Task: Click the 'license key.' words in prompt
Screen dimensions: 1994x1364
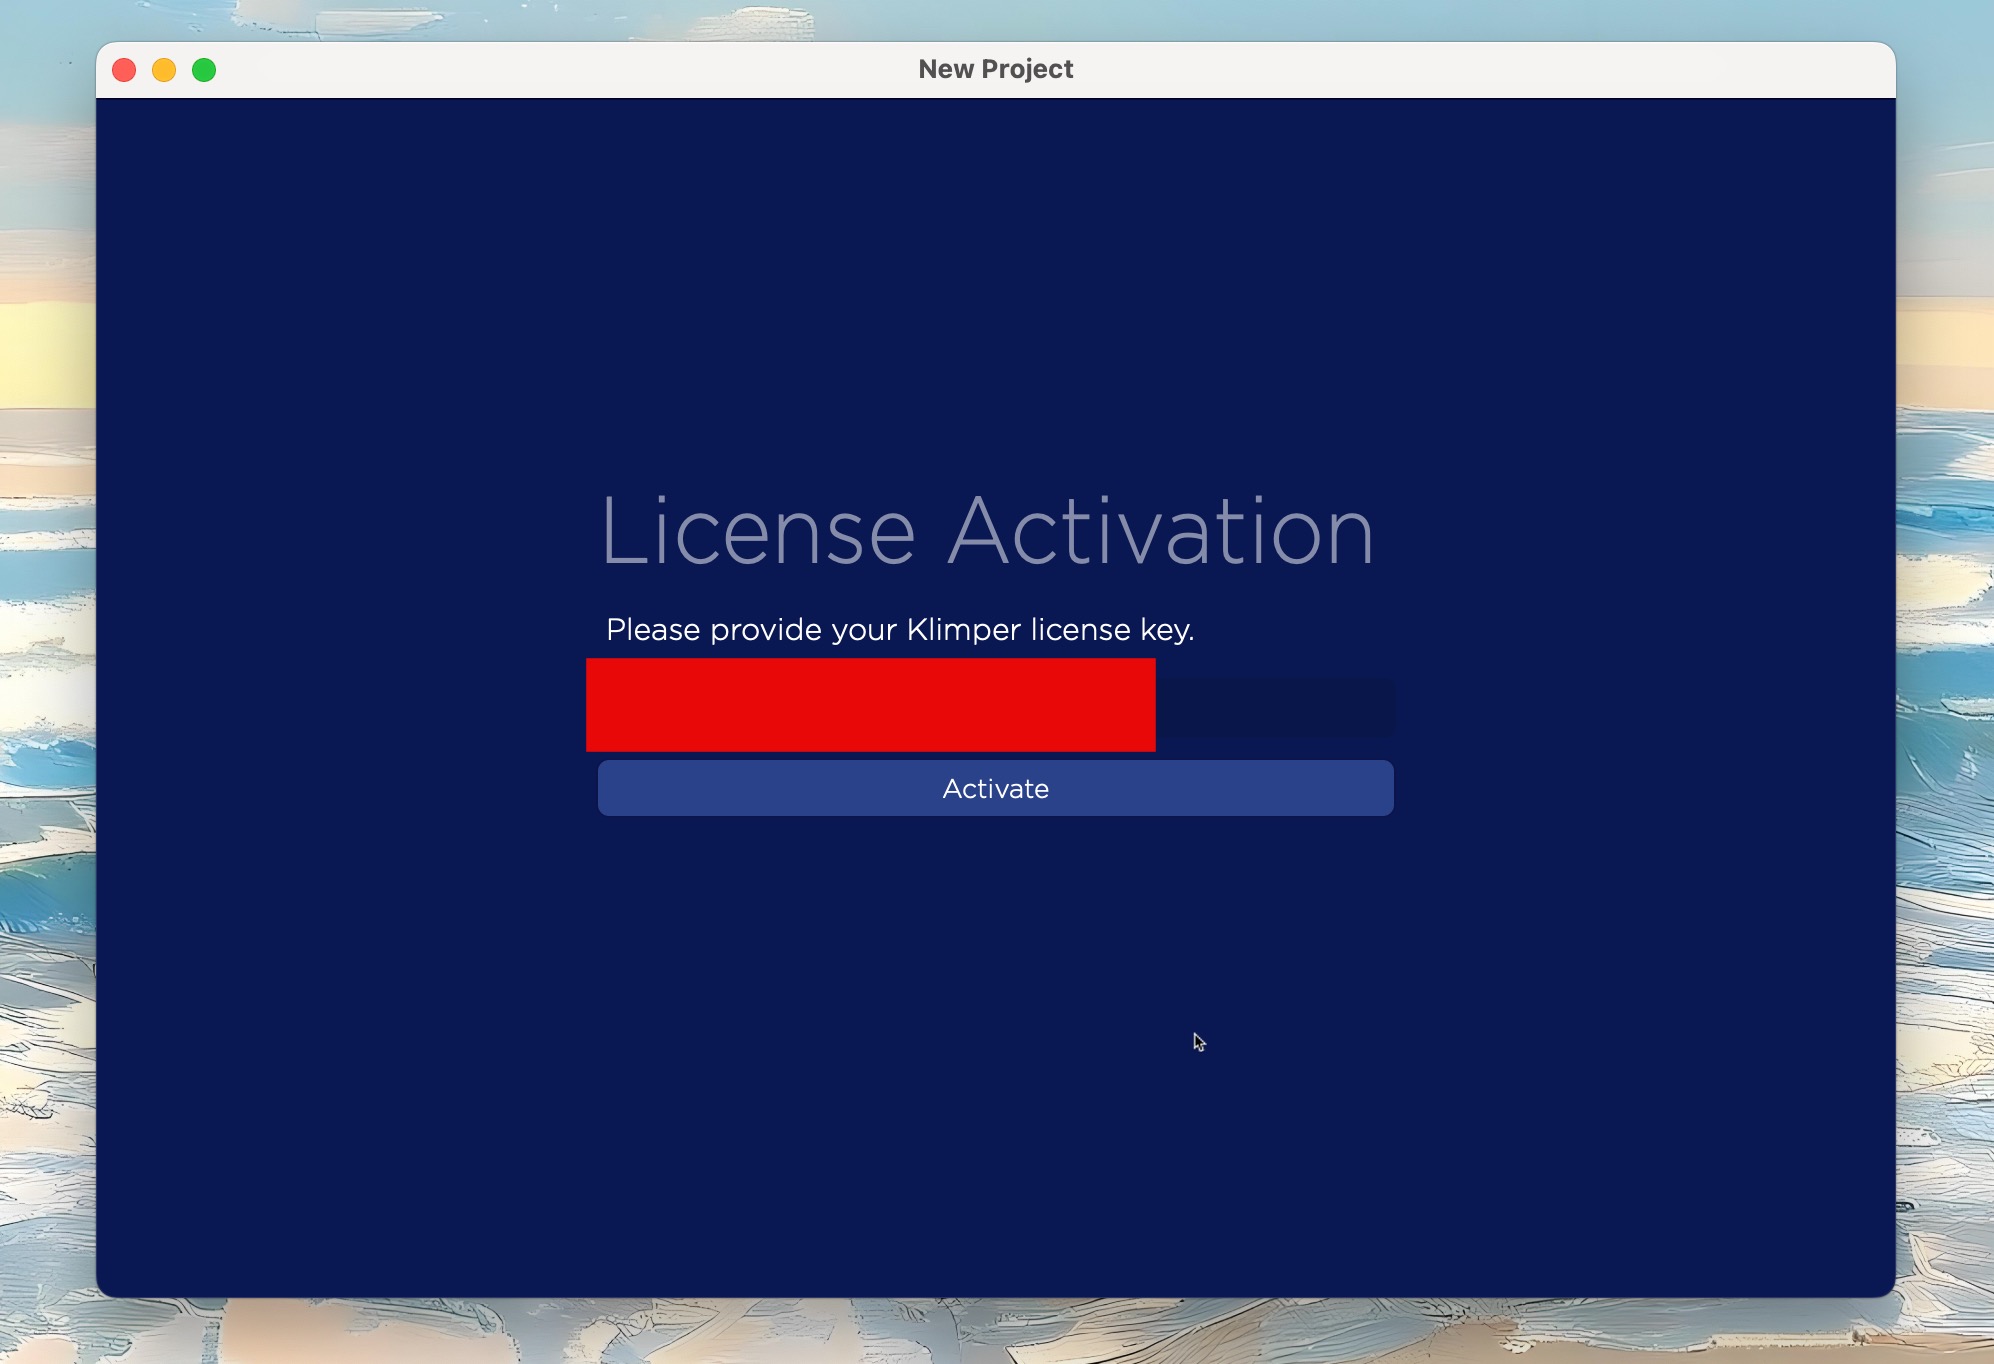Action: click(x=1112, y=630)
